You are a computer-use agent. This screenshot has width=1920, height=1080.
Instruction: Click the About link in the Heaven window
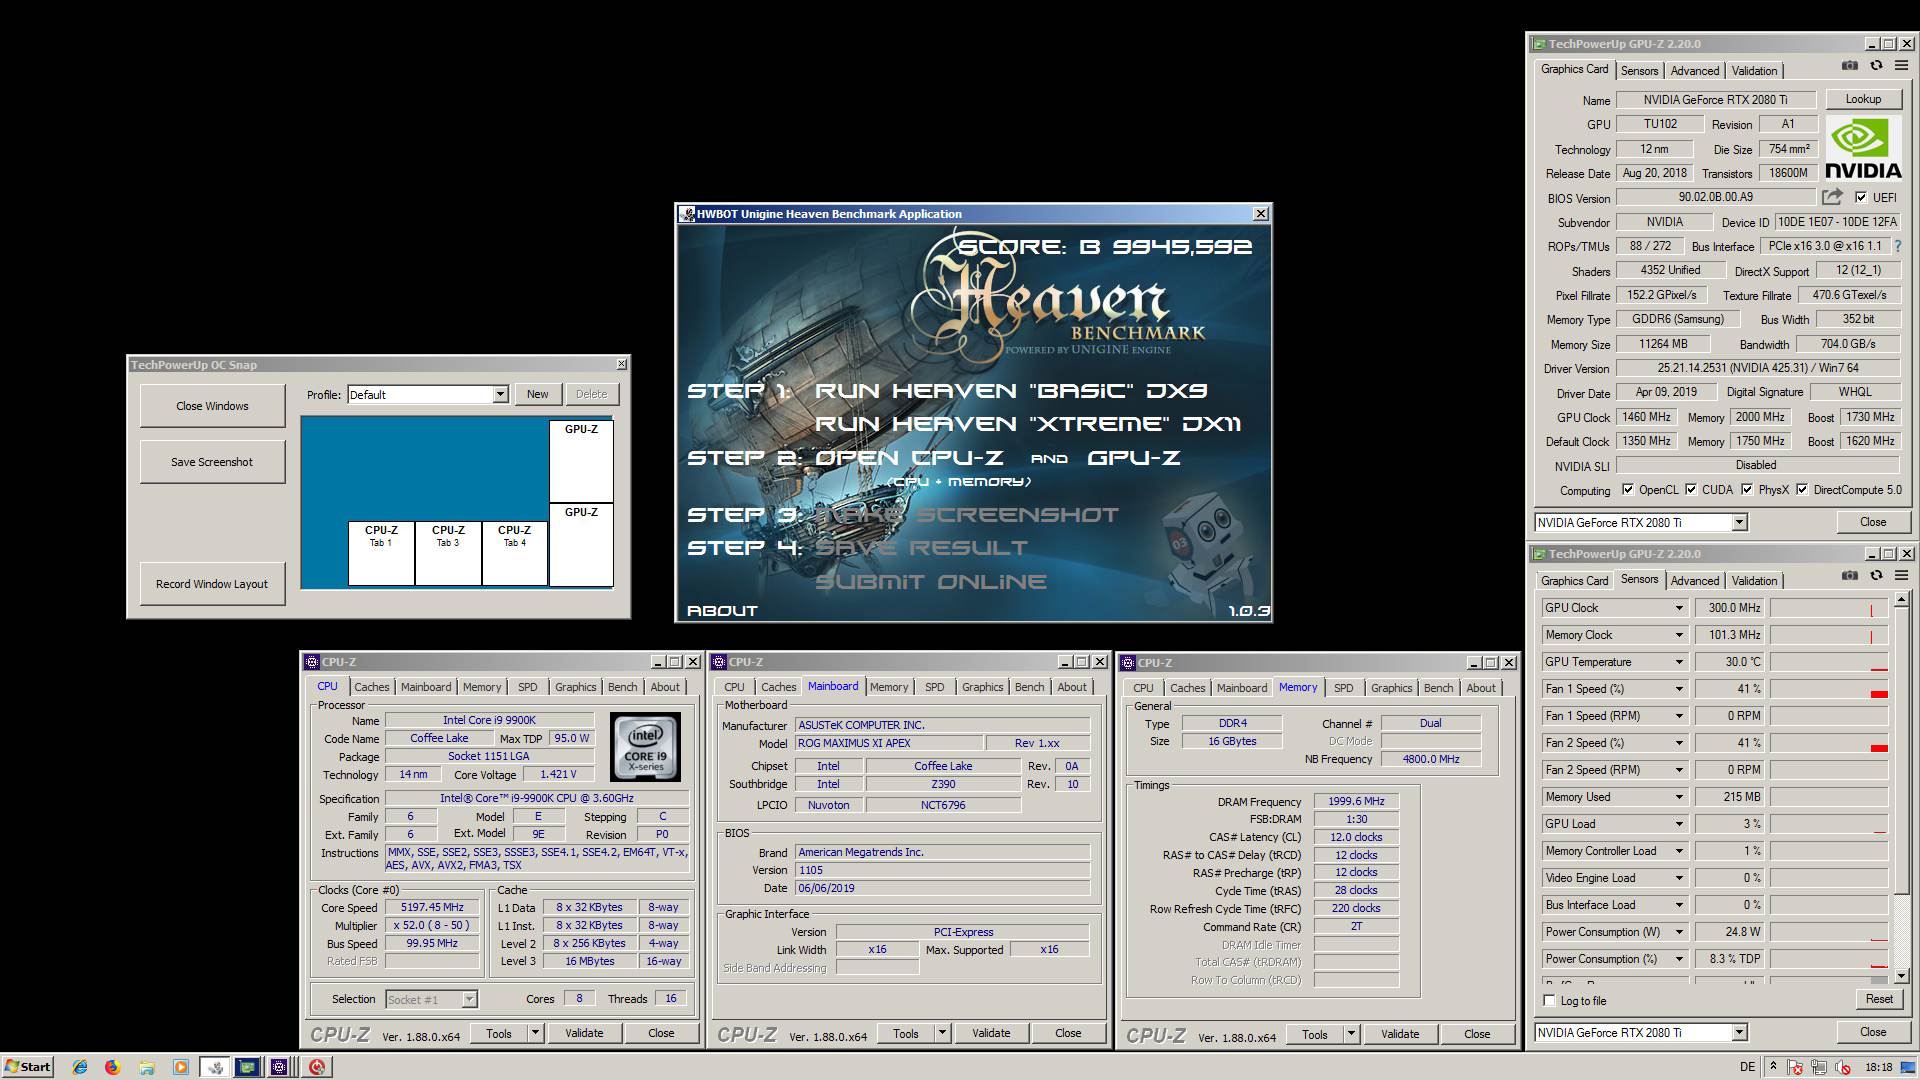click(722, 610)
